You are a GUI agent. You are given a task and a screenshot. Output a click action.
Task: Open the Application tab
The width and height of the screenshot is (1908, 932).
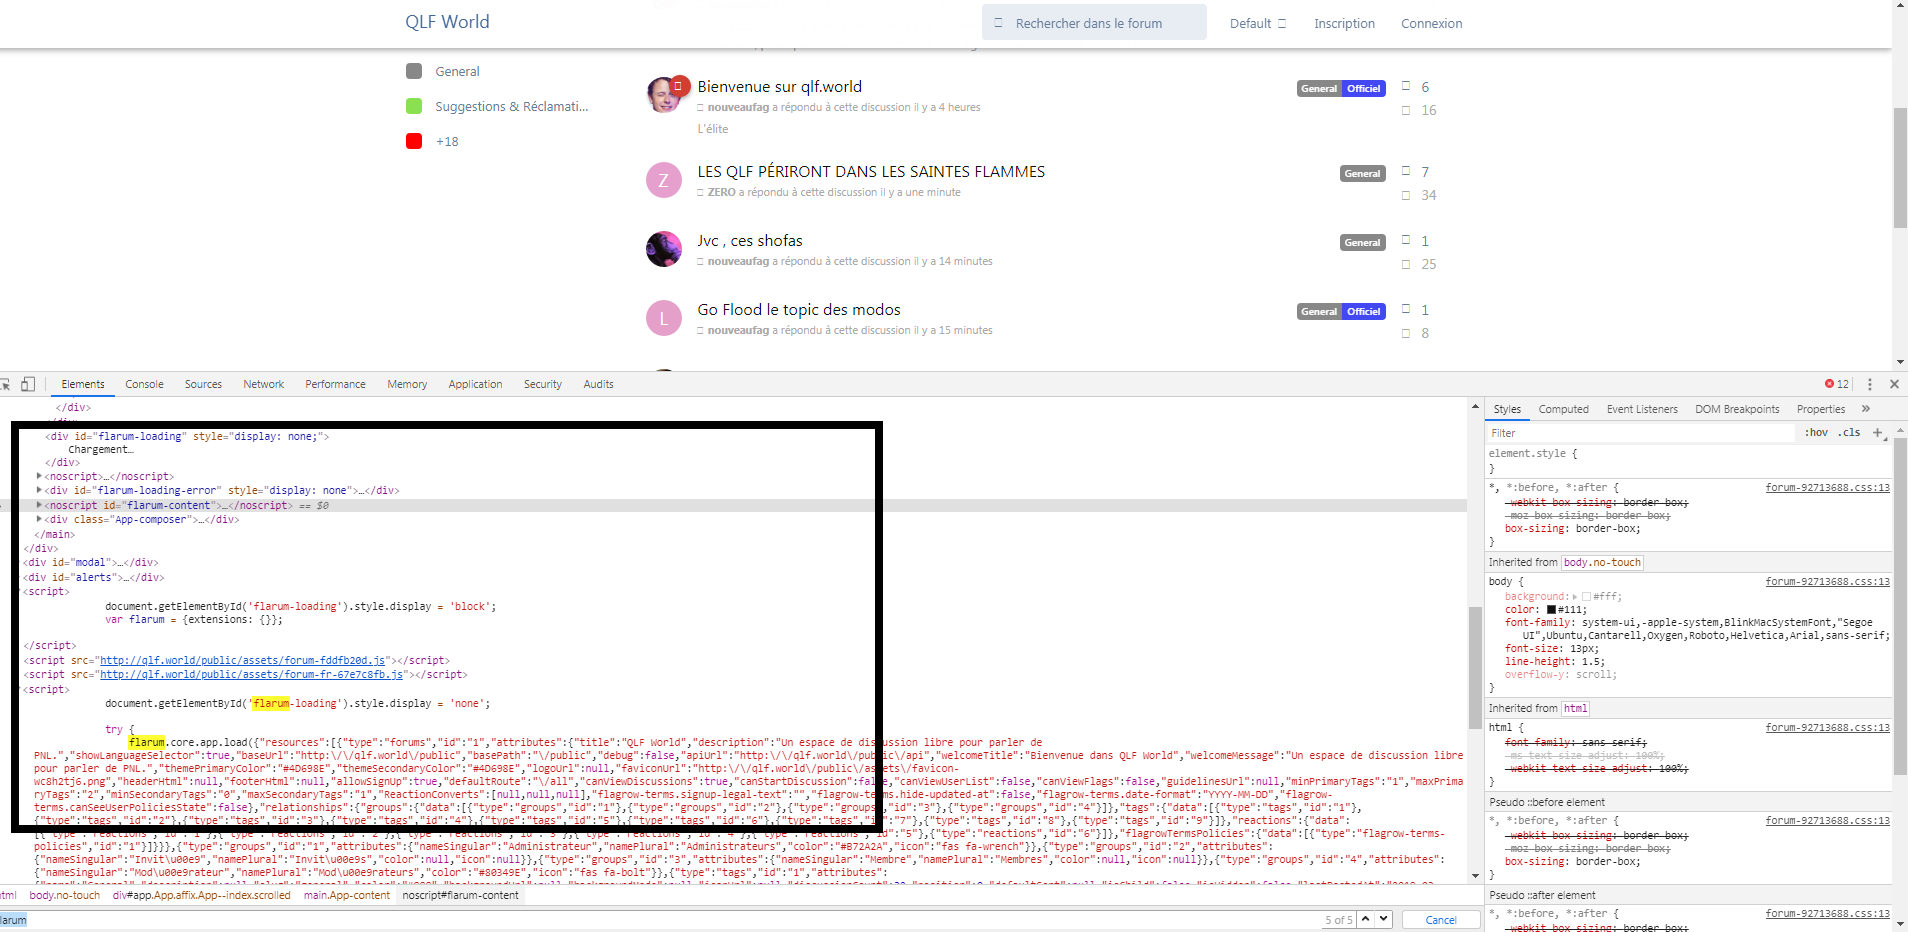click(x=475, y=384)
